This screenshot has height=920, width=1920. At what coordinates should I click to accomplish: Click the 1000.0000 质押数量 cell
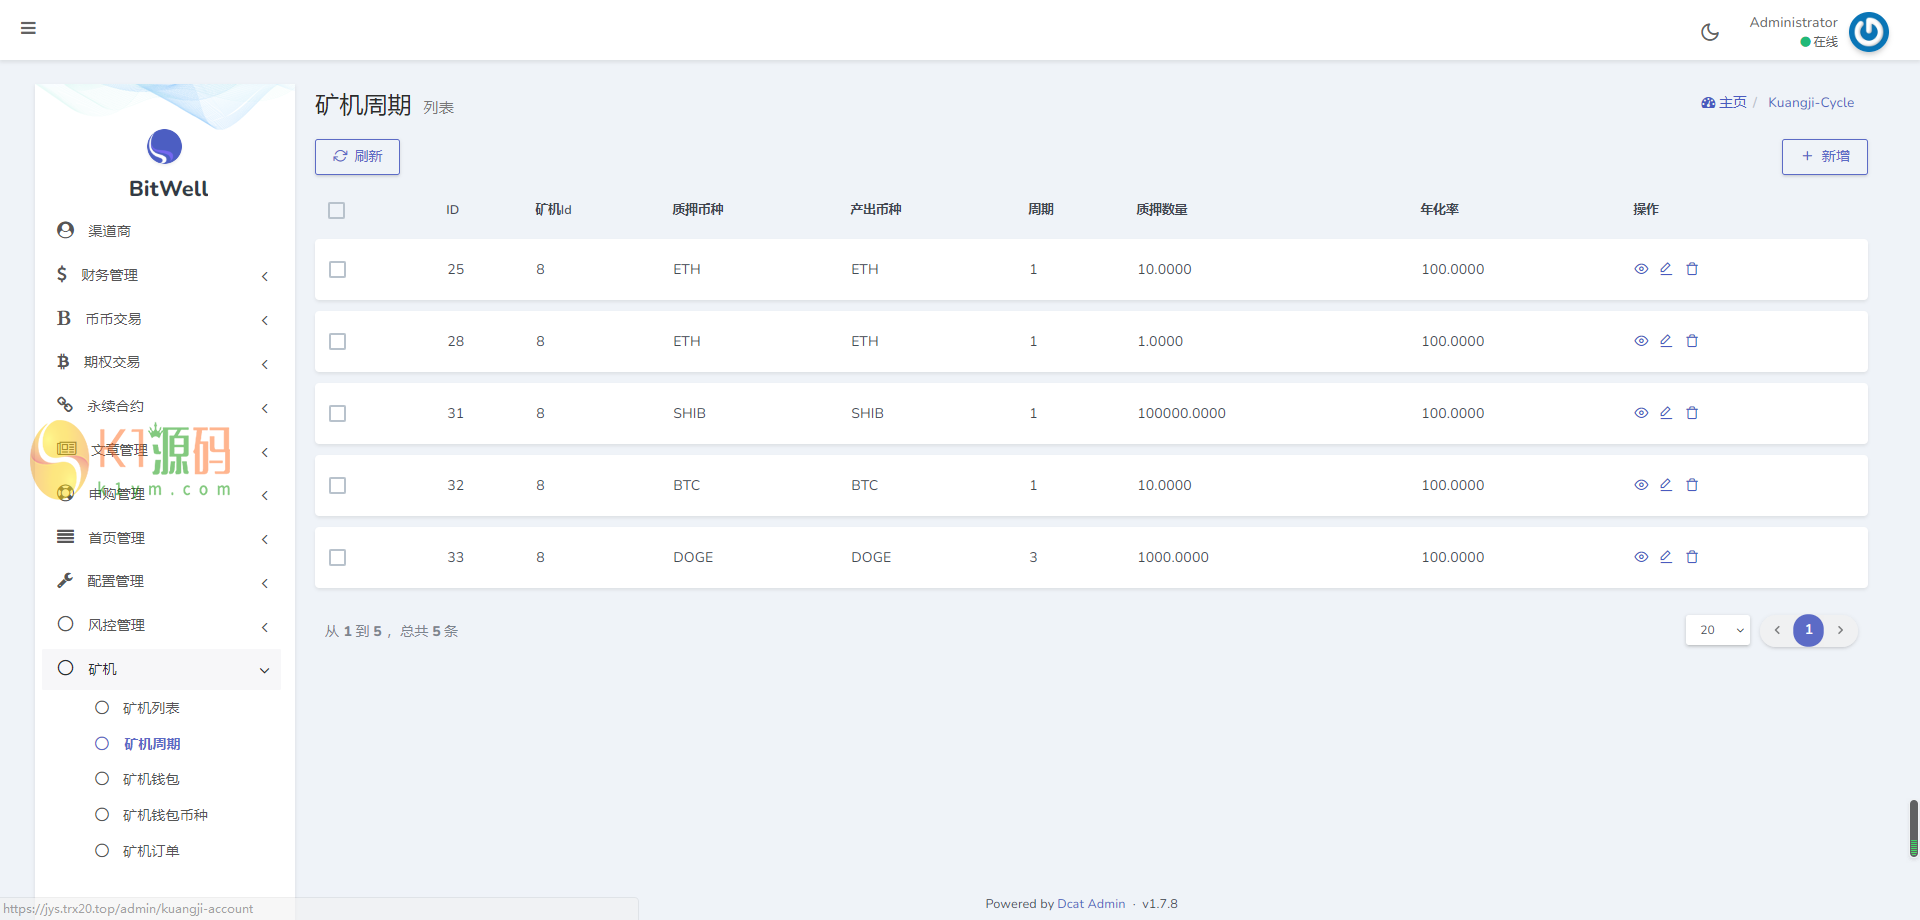pyautogui.click(x=1173, y=557)
